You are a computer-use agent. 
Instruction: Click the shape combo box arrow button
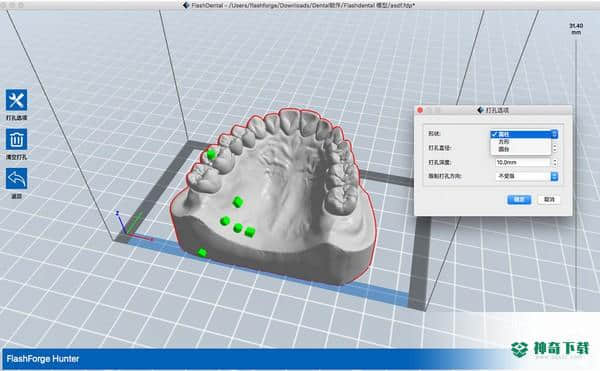[554, 134]
